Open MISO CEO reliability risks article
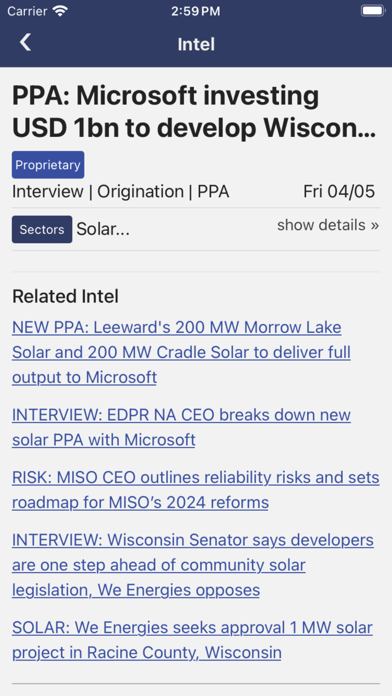The image size is (392, 696). pos(196,490)
